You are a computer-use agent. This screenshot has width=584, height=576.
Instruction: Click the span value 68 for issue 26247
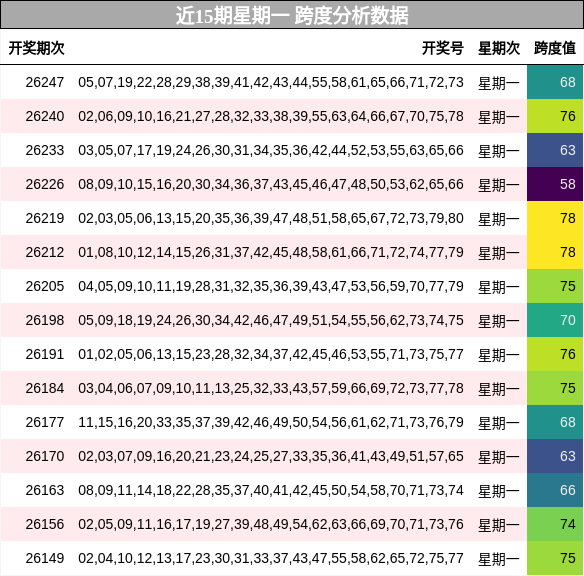point(555,82)
